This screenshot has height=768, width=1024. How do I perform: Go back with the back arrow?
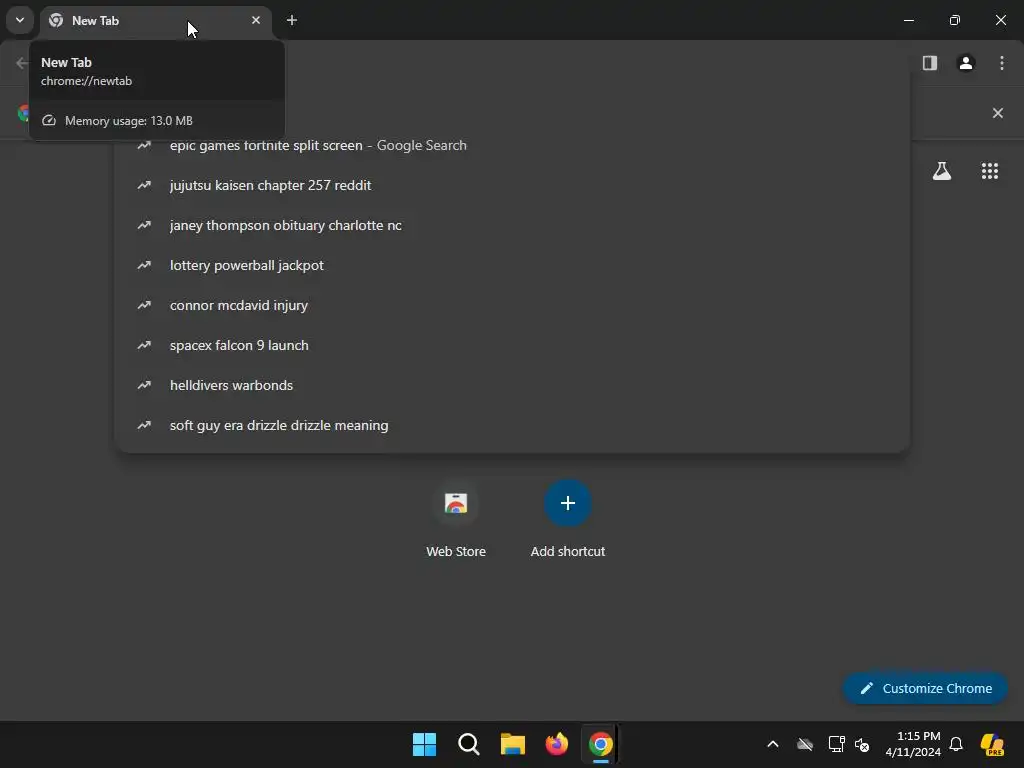pyautogui.click(x=22, y=63)
